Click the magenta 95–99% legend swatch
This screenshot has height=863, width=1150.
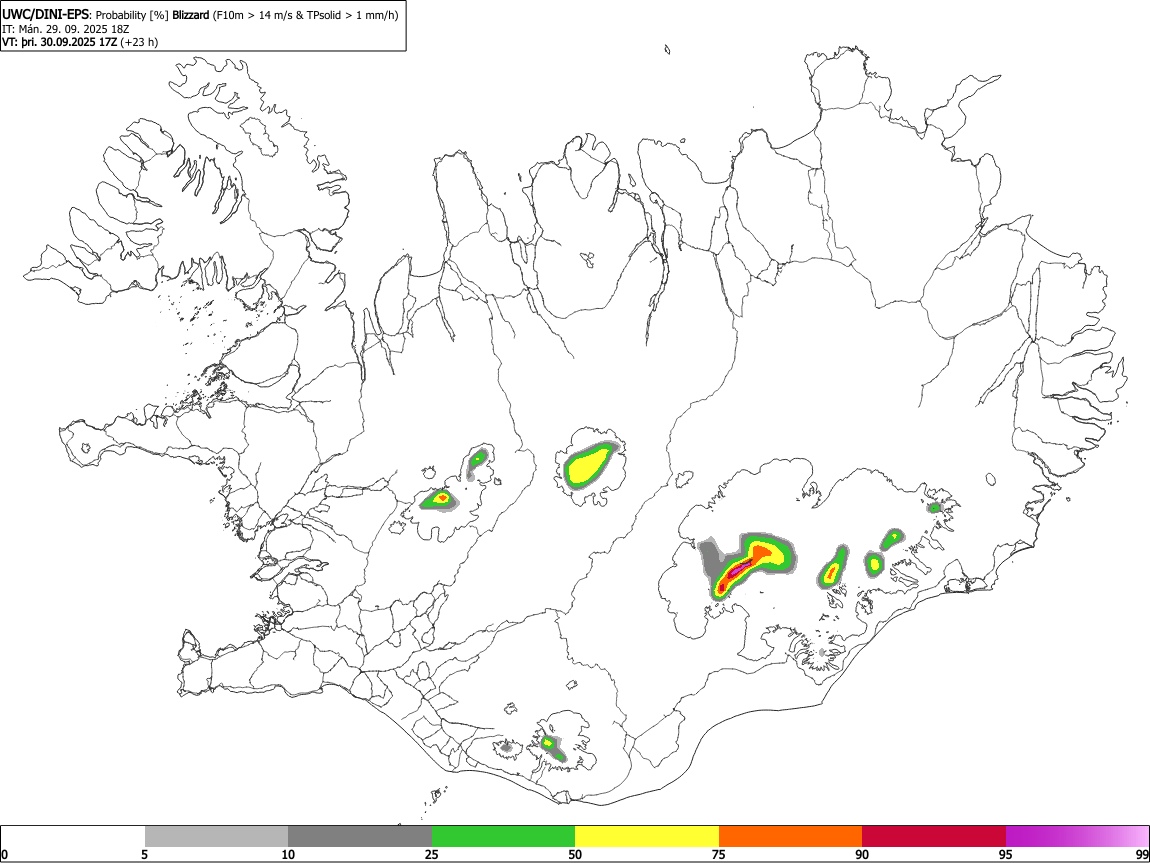(x=1077, y=837)
